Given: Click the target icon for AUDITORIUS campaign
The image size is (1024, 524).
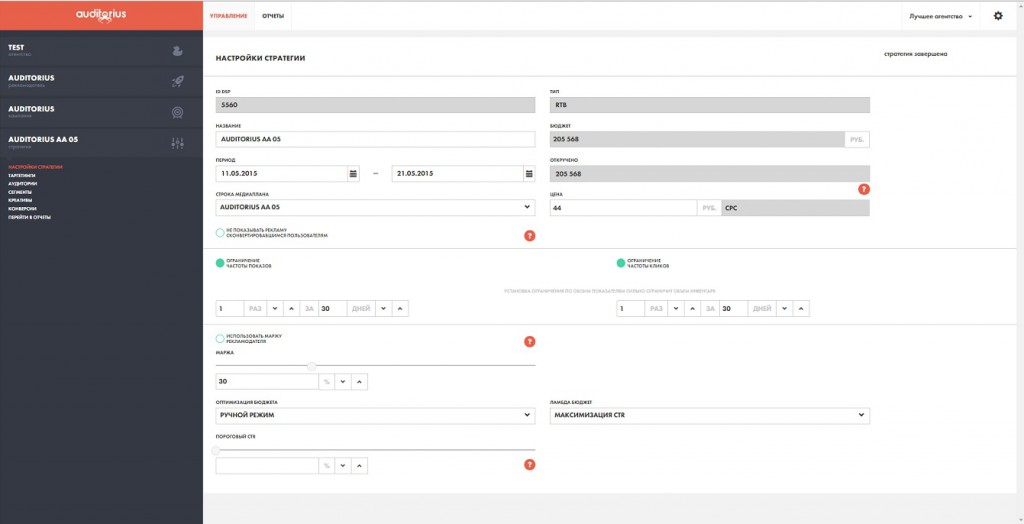Looking at the screenshot, I should pyautogui.click(x=177, y=112).
